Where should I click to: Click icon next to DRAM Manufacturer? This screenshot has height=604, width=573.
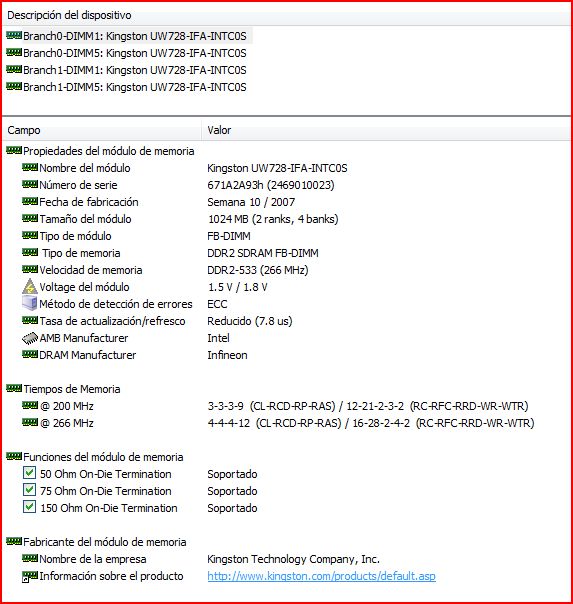tap(30, 354)
